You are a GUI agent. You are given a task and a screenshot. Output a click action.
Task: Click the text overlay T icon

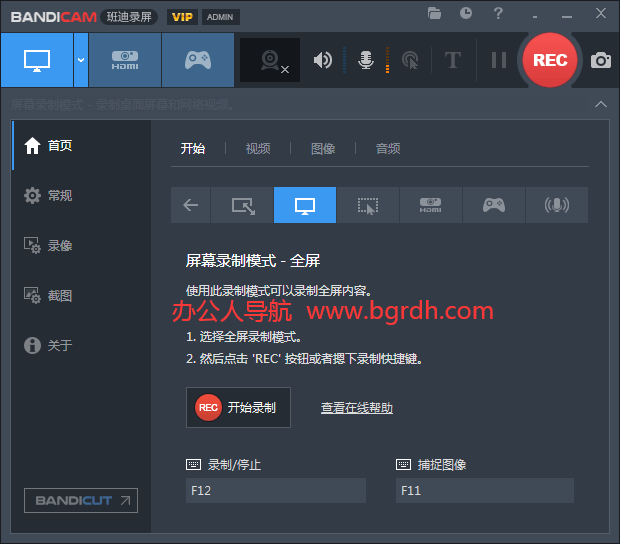453,60
